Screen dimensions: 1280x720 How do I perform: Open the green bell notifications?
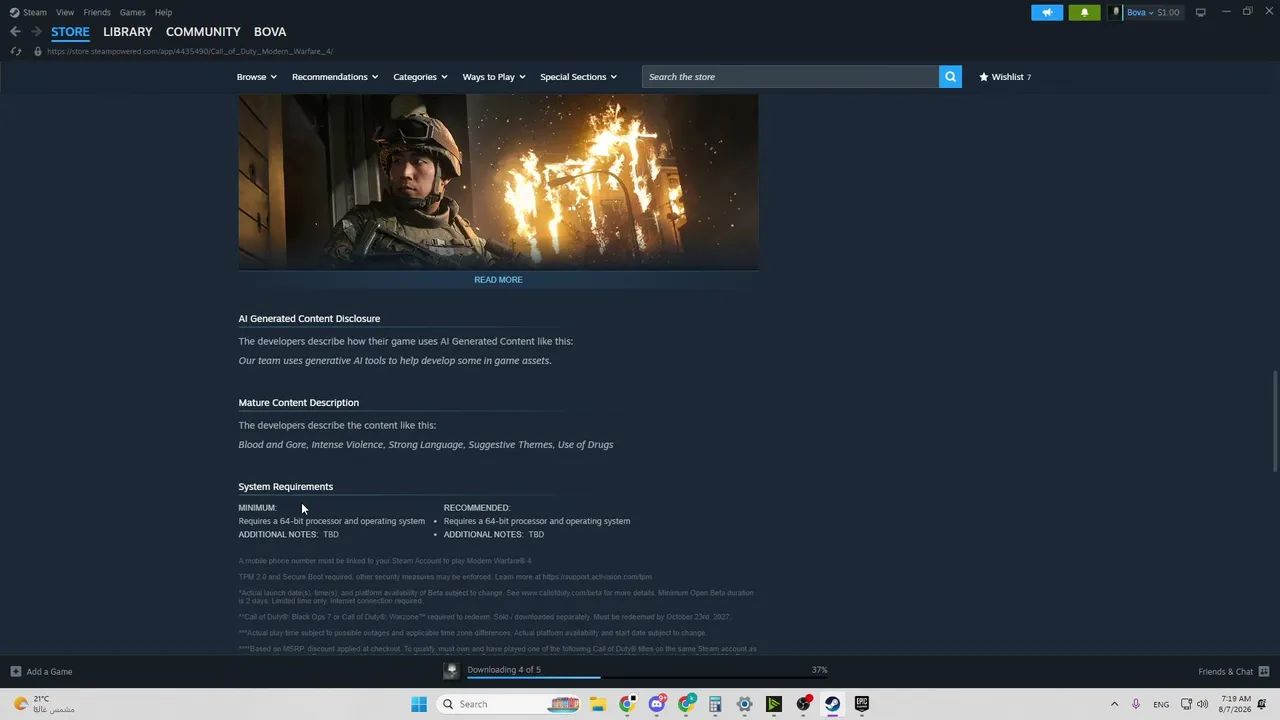click(x=1084, y=12)
